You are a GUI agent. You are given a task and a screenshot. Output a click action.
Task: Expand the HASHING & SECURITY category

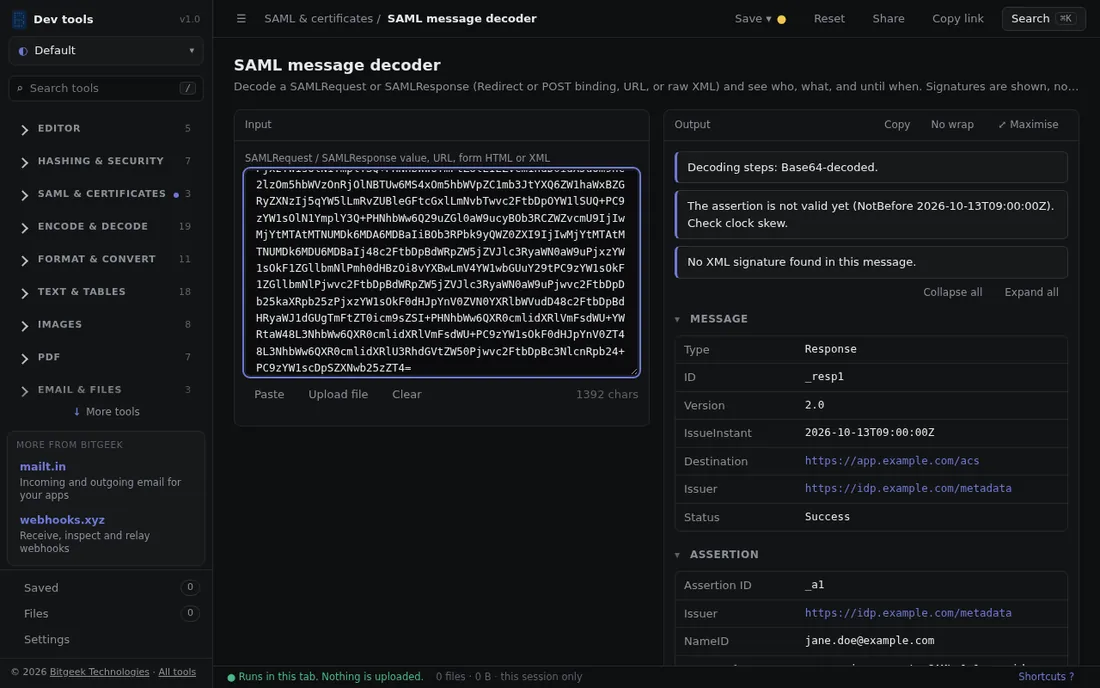pos(106,161)
